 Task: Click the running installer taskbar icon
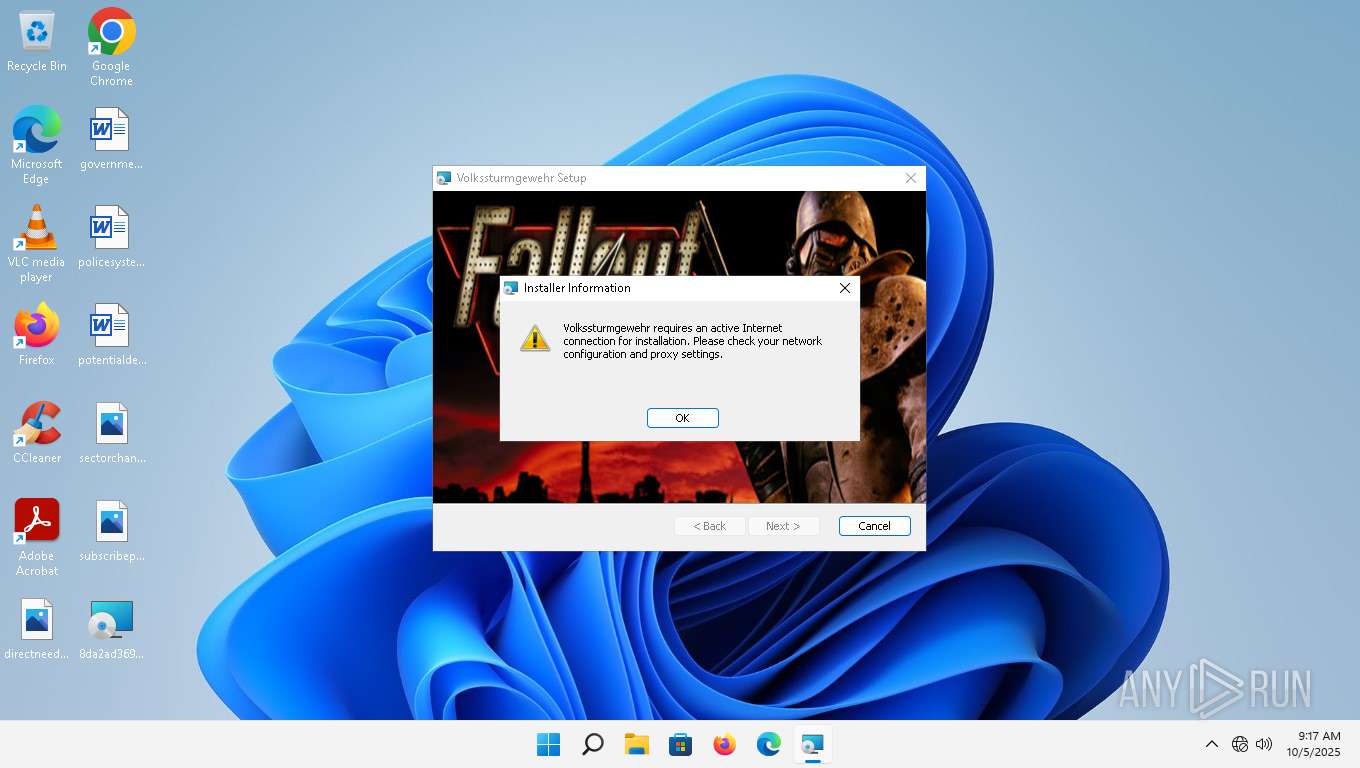pyautogui.click(x=813, y=744)
